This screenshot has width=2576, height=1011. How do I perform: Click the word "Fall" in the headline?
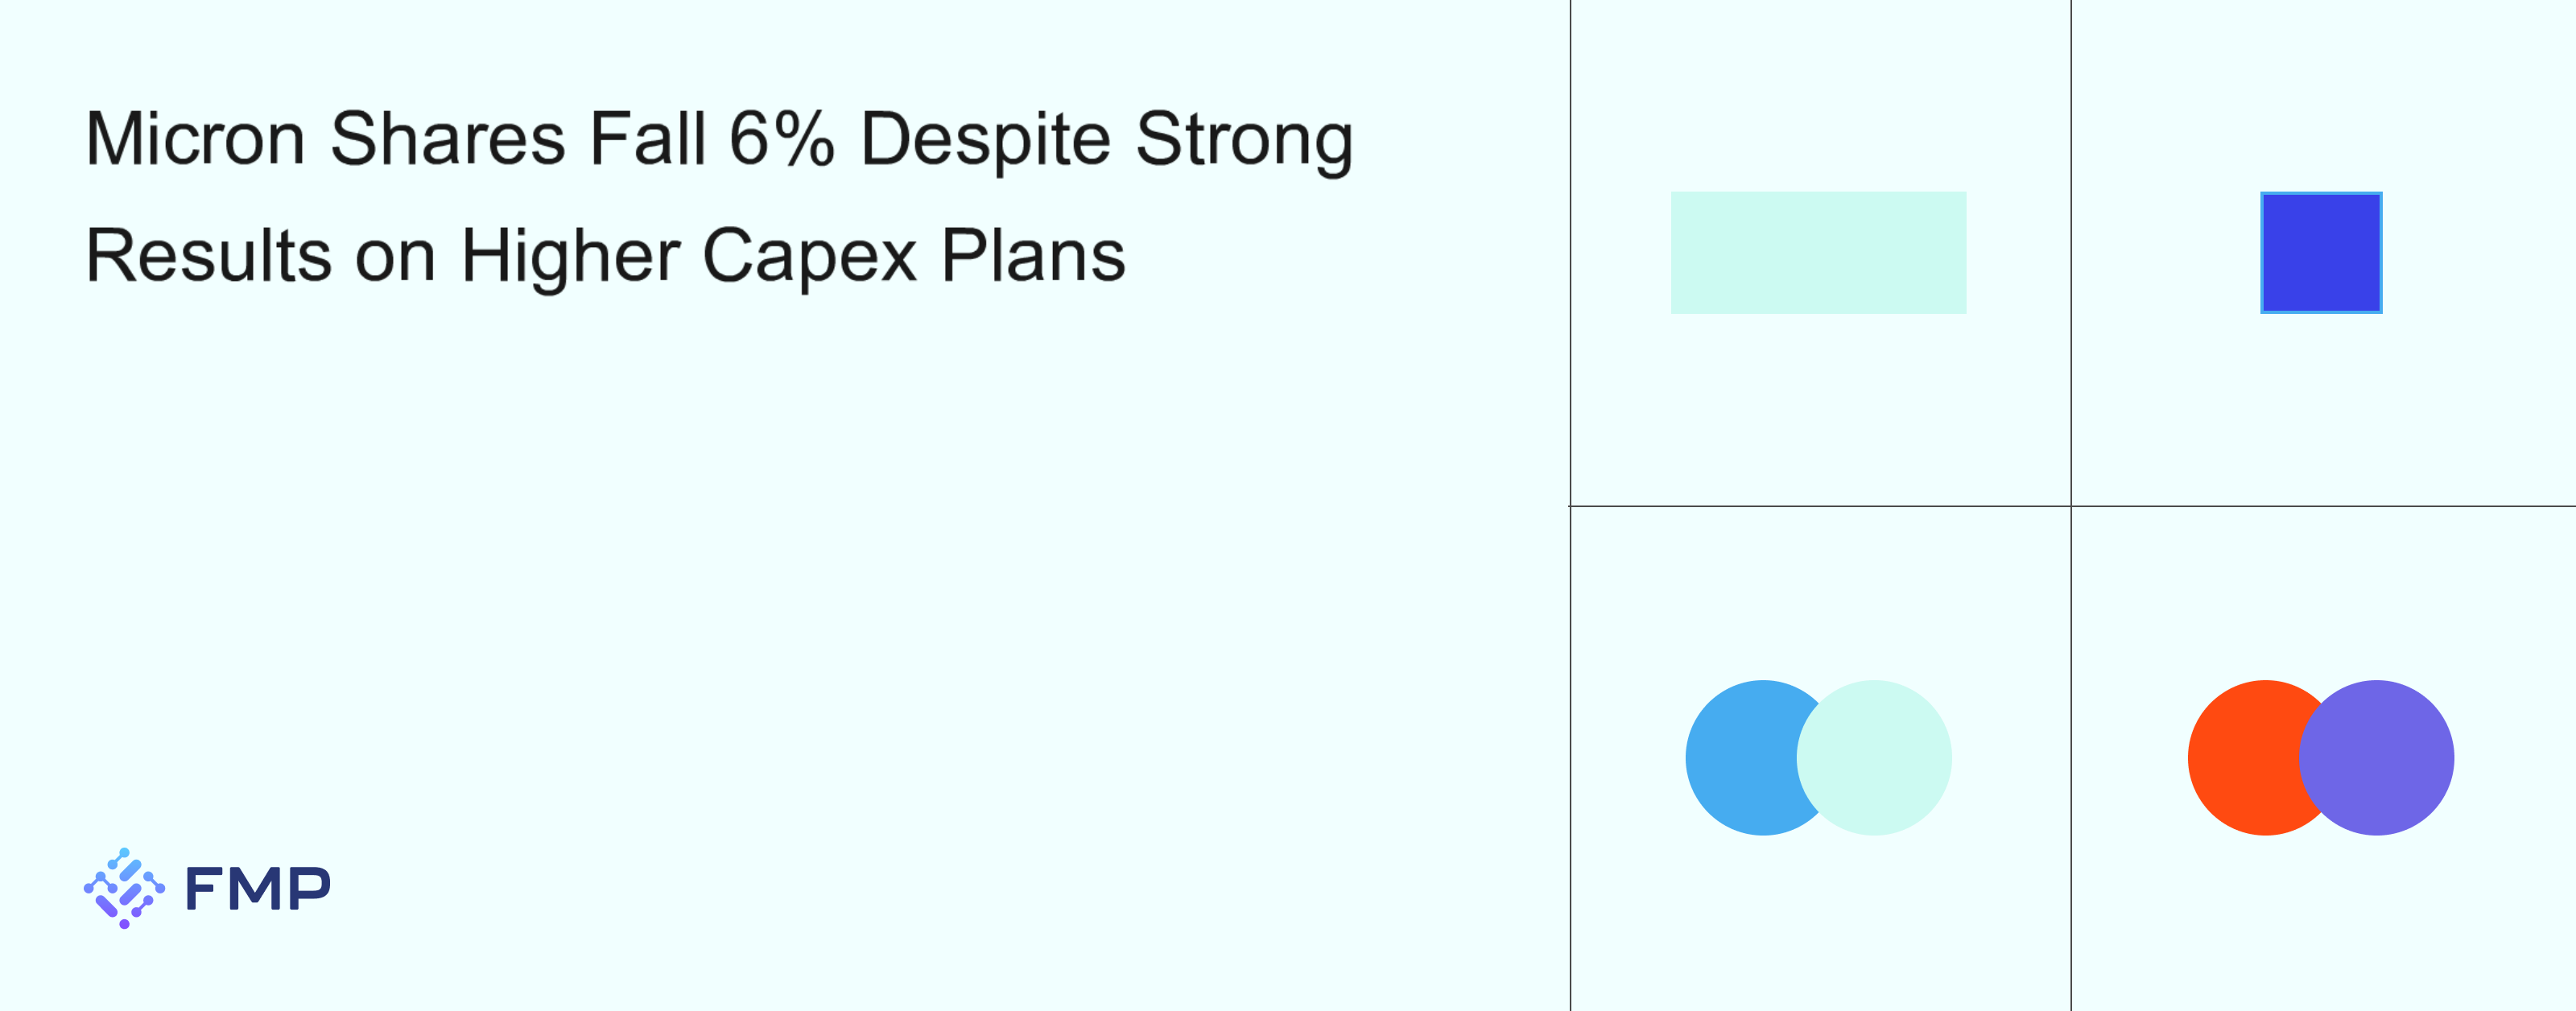pos(647,139)
